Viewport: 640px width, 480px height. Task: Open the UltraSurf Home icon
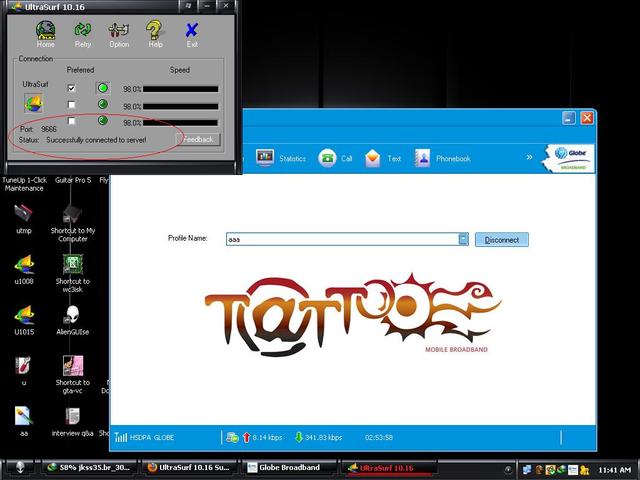point(45,34)
